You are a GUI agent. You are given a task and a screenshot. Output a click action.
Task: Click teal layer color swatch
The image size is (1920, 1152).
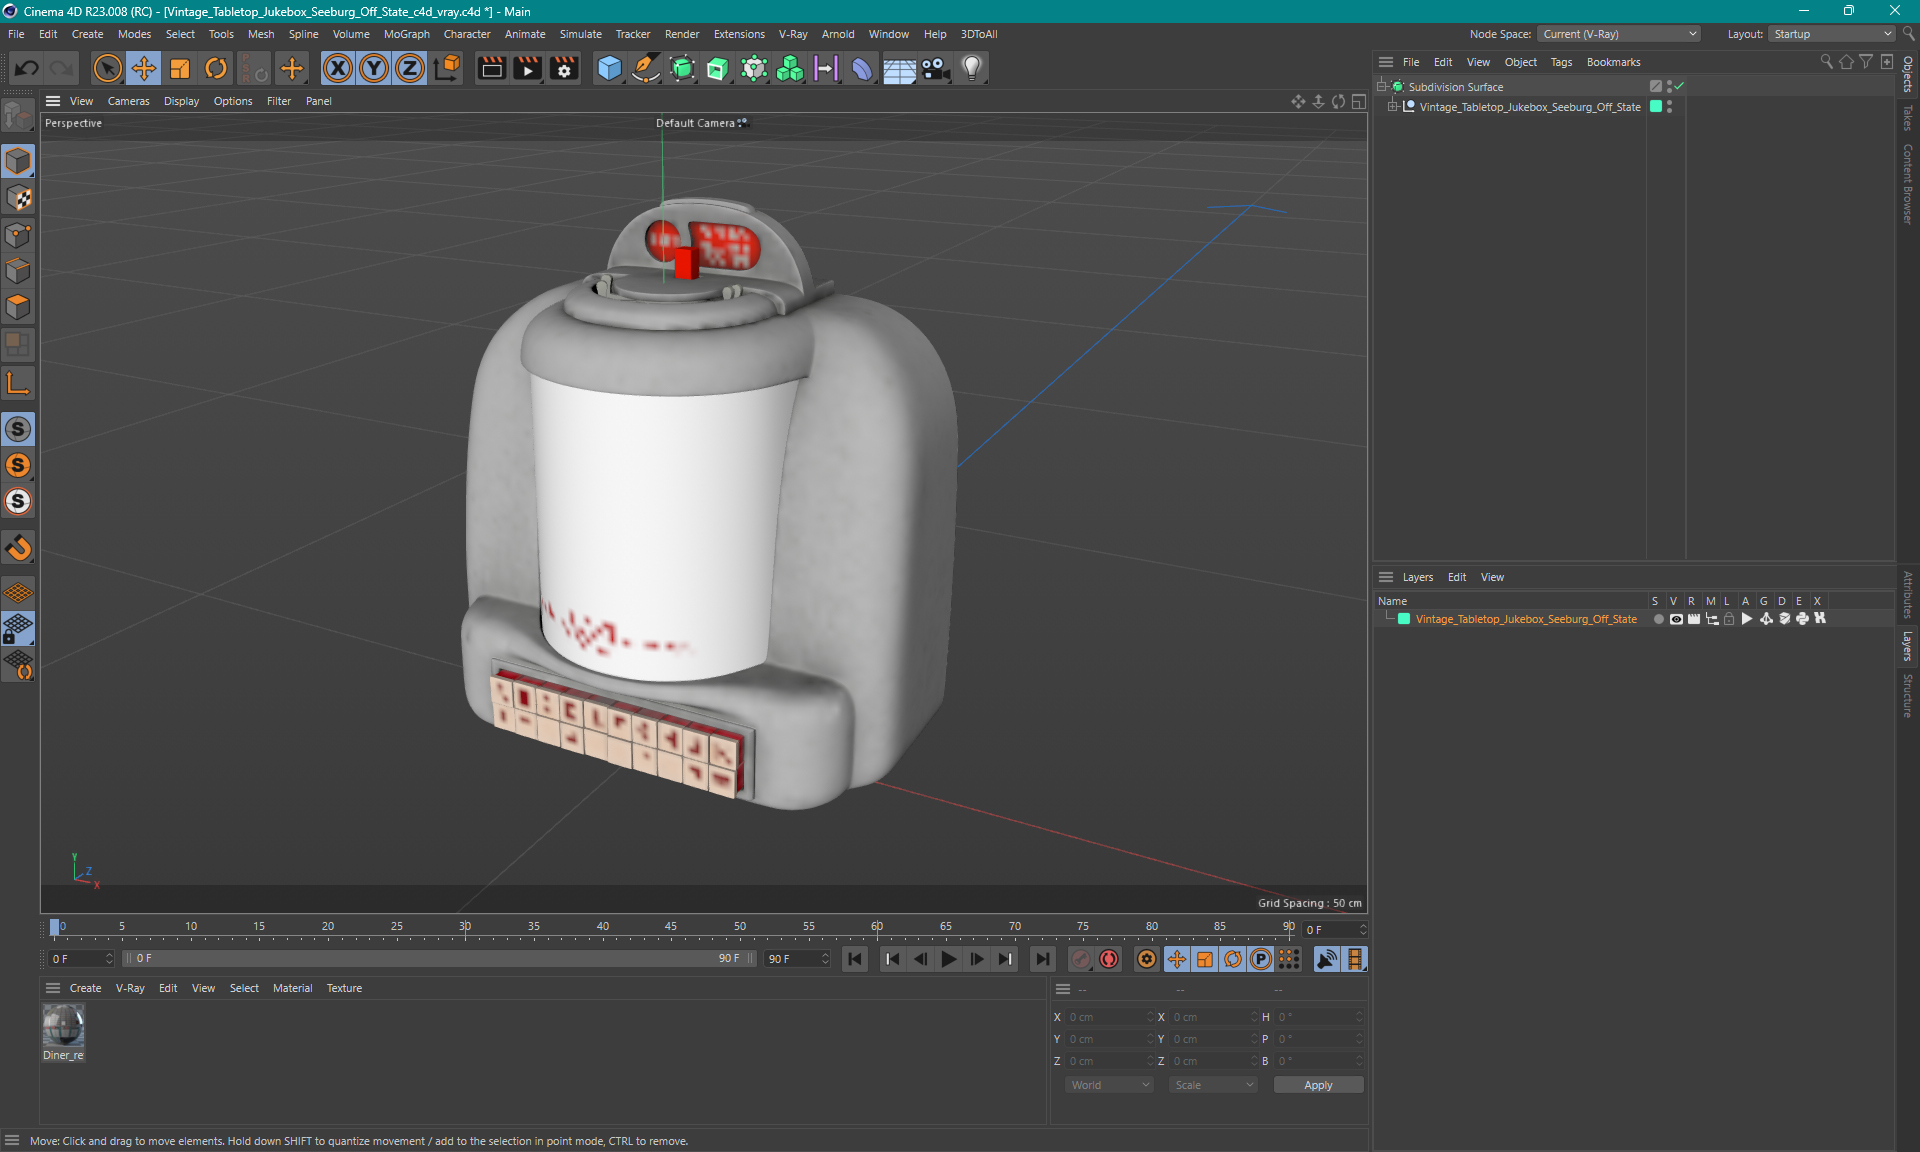[1404, 619]
